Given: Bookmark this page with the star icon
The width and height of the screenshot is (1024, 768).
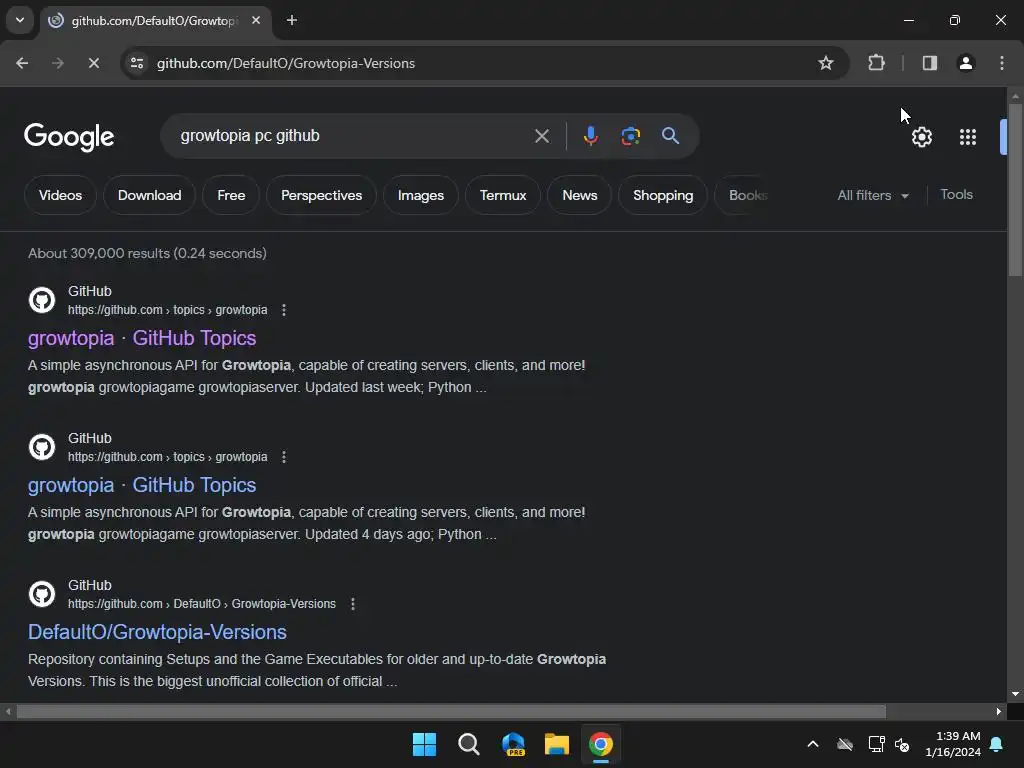Looking at the screenshot, I should tap(825, 63).
